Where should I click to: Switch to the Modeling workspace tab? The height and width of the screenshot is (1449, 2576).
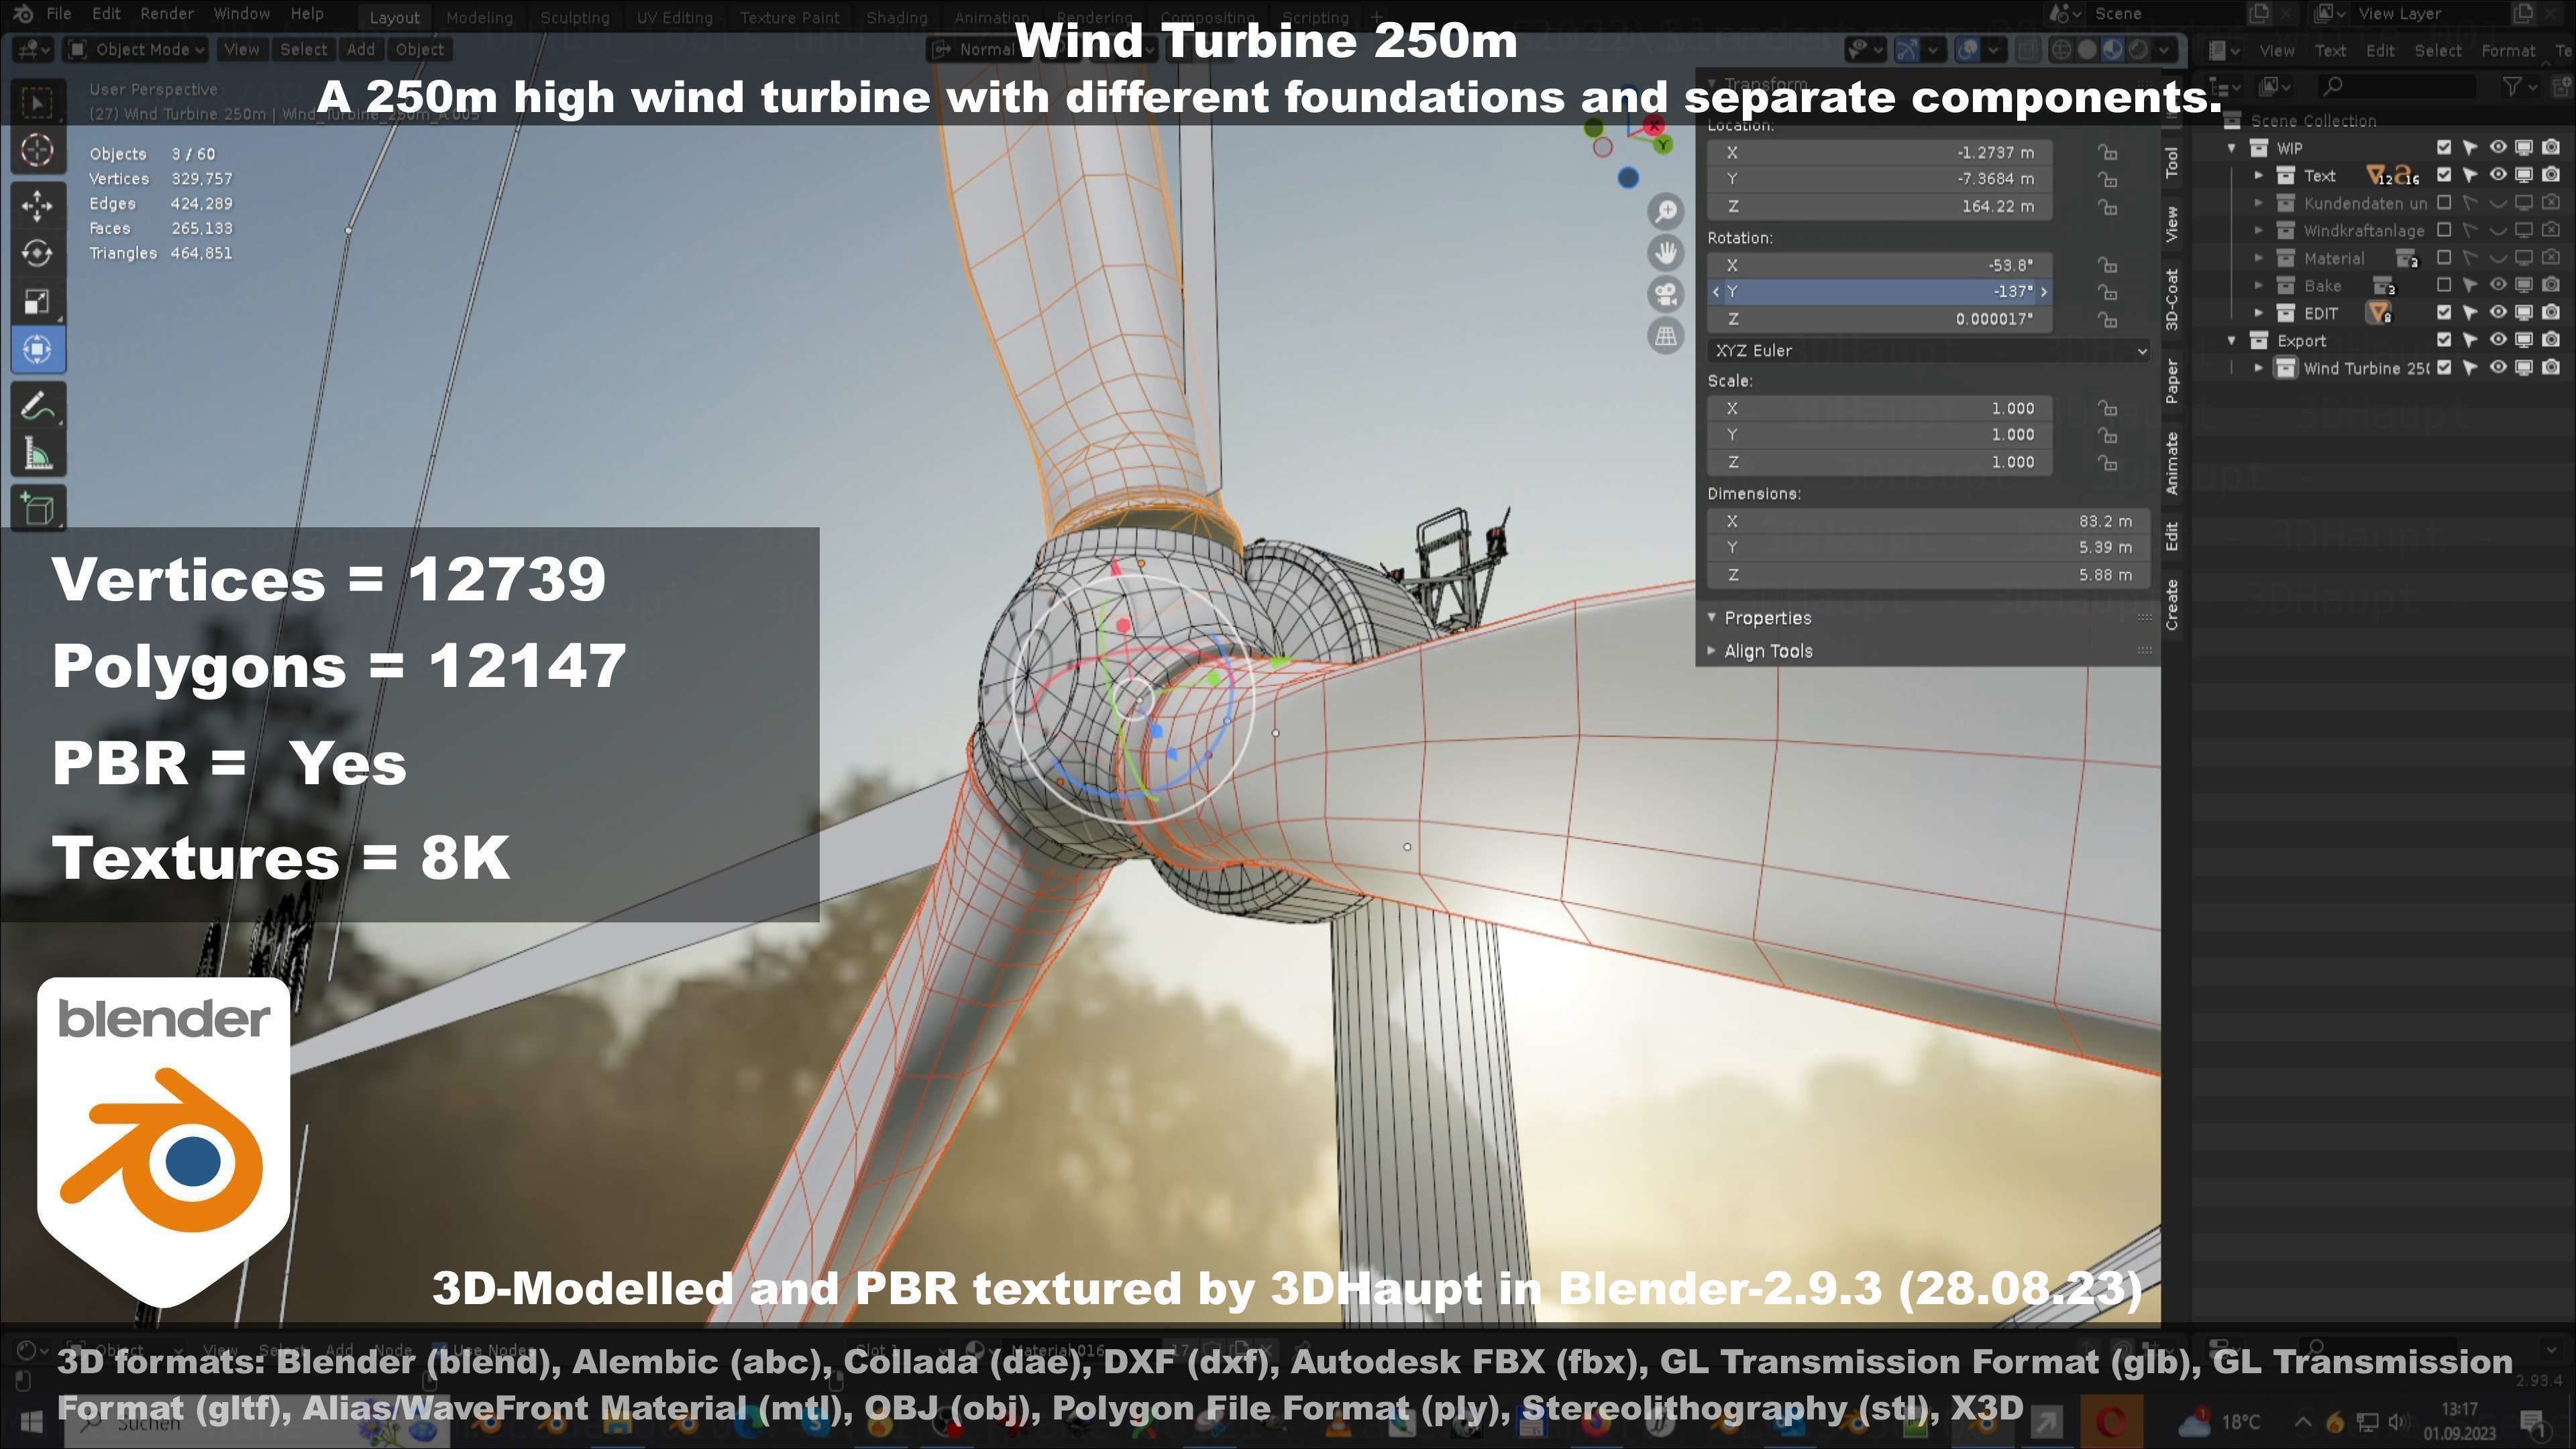tap(479, 18)
